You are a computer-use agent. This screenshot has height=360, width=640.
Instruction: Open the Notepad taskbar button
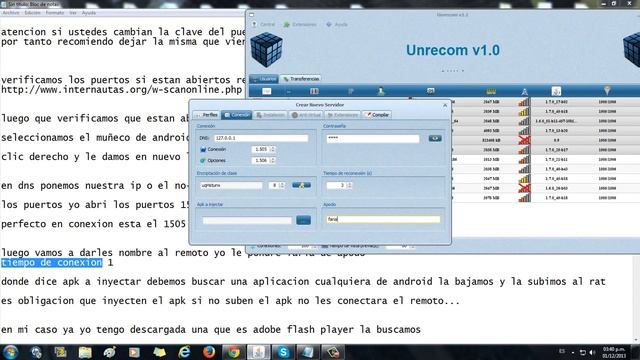tap(308, 352)
